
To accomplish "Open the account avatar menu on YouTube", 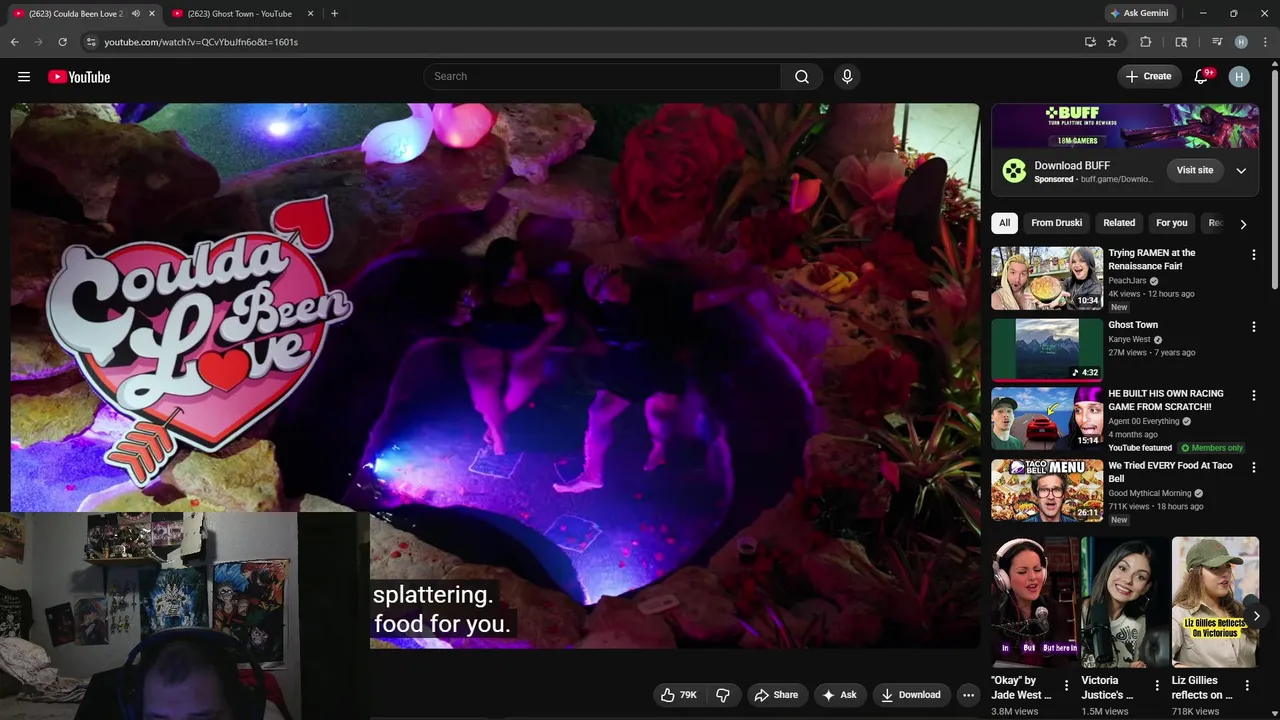I will tap(1239, 77).
